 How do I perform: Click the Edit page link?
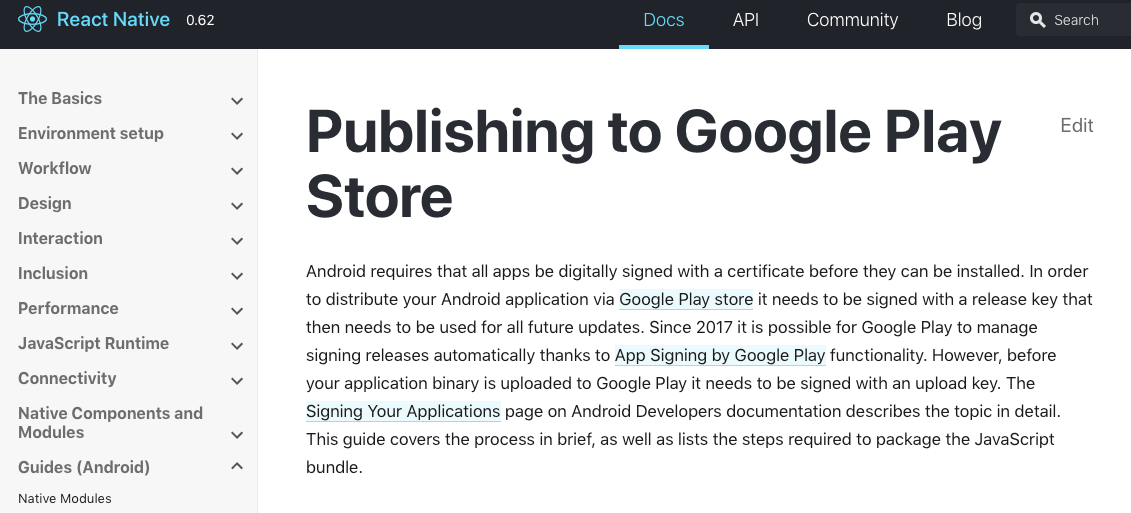[x=1077, y=126]
